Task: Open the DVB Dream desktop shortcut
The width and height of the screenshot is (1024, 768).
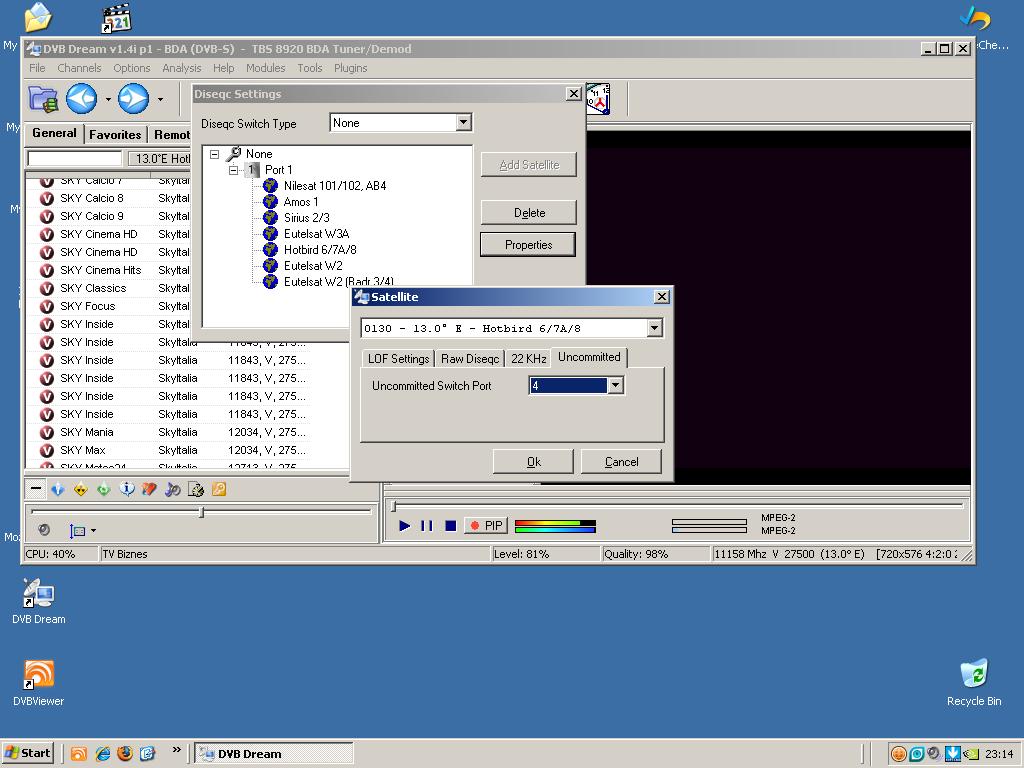Action: pos(39,601)
